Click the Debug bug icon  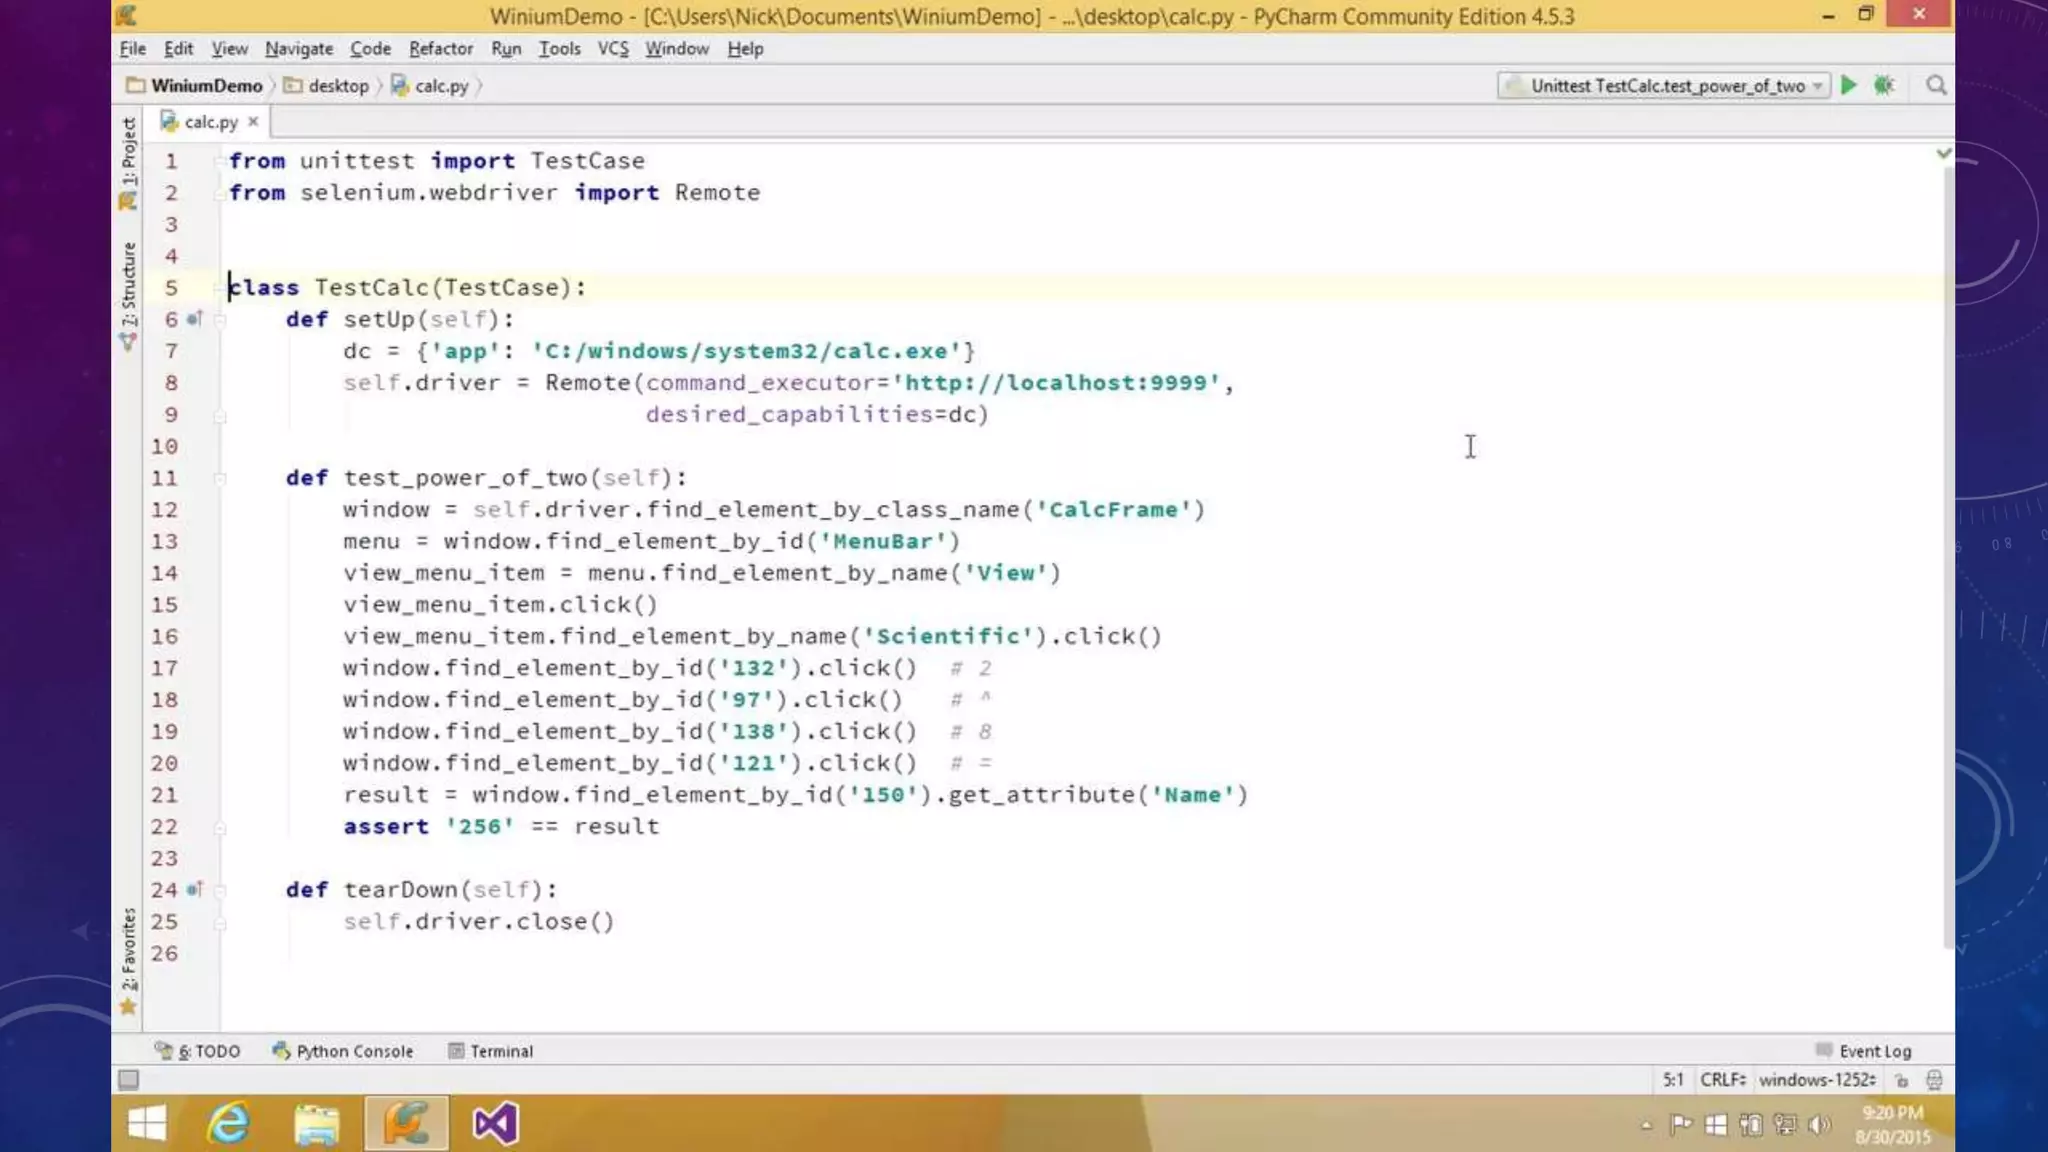tap(1884, 86)
